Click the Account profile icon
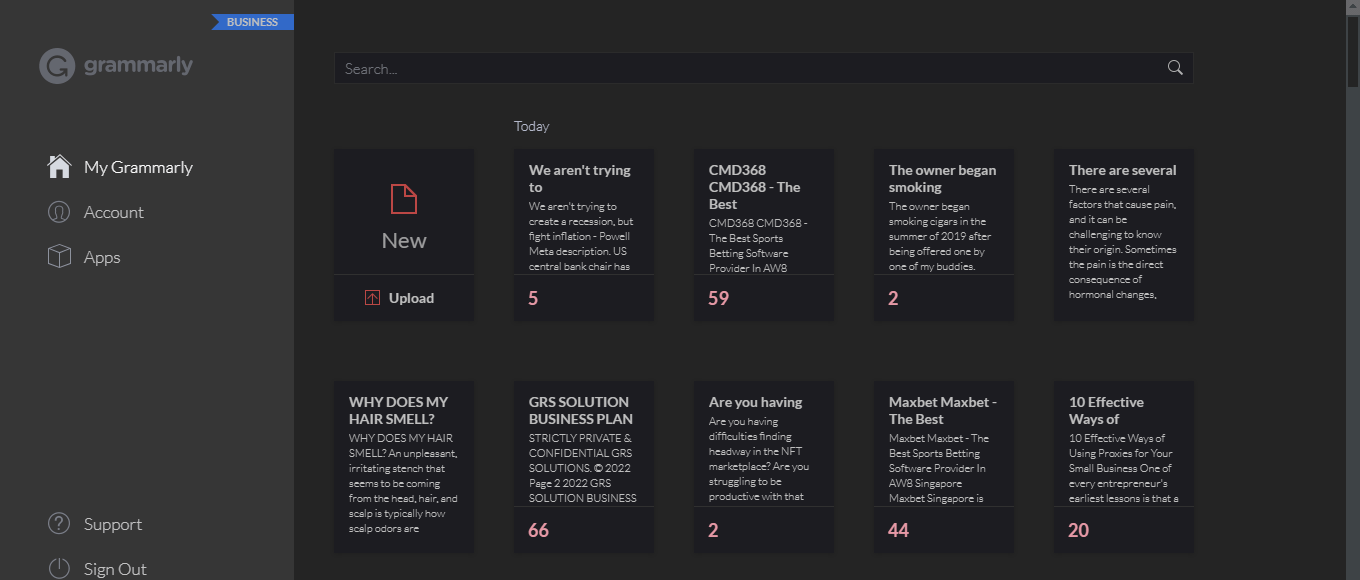This screenshot has width=1360, height=580. click(x=59, y=212)
